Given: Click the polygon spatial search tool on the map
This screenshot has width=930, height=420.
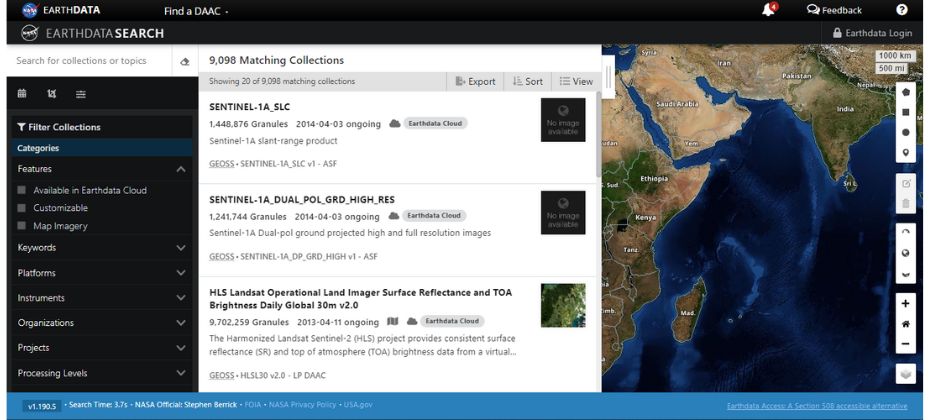Looking at the screenshot, I should (905, 92).
